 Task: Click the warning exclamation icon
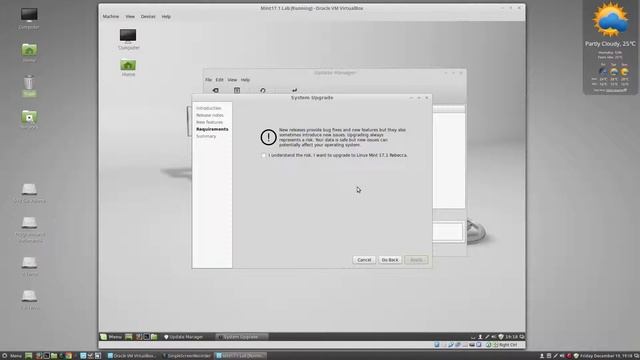268,137
